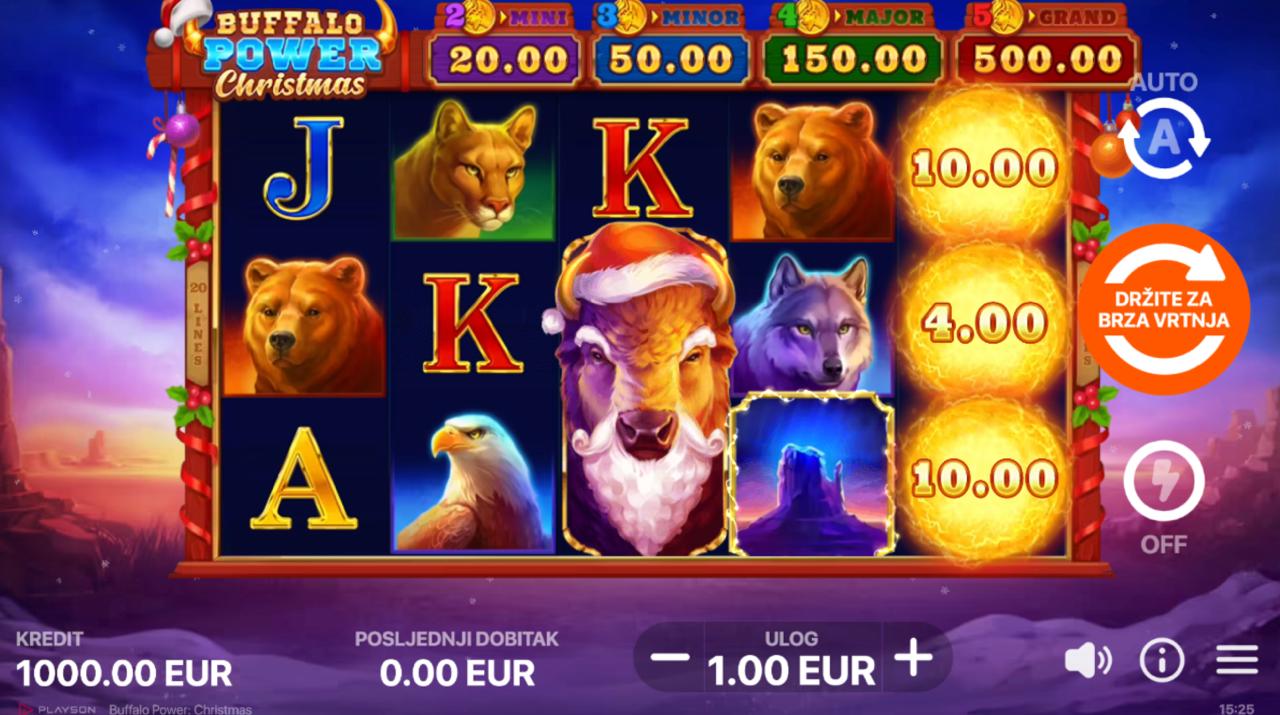
Task: Toggle the turbo lightning mode
Action: point(1164,482)
